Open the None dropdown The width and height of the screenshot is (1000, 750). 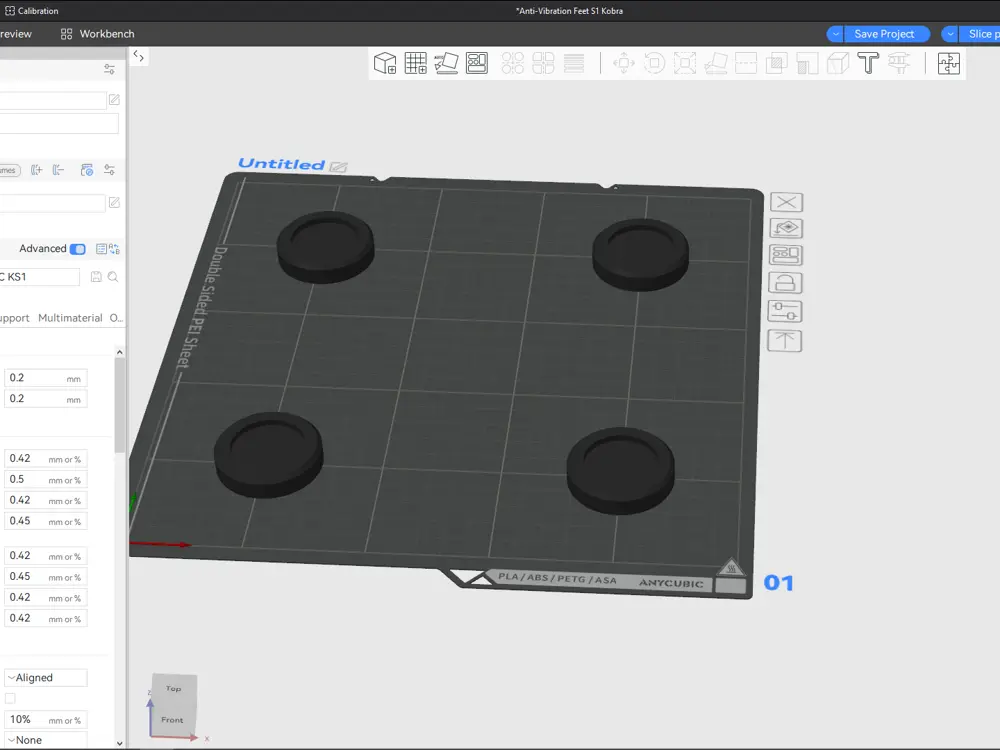[45, 740]
